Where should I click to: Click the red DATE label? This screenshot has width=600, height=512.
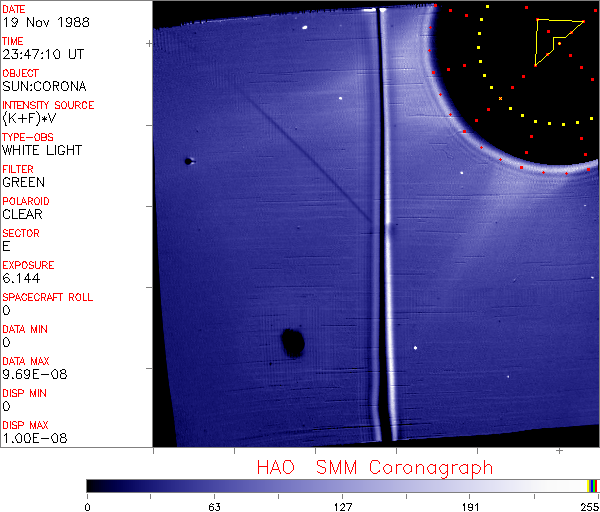(x=14, y=9)
